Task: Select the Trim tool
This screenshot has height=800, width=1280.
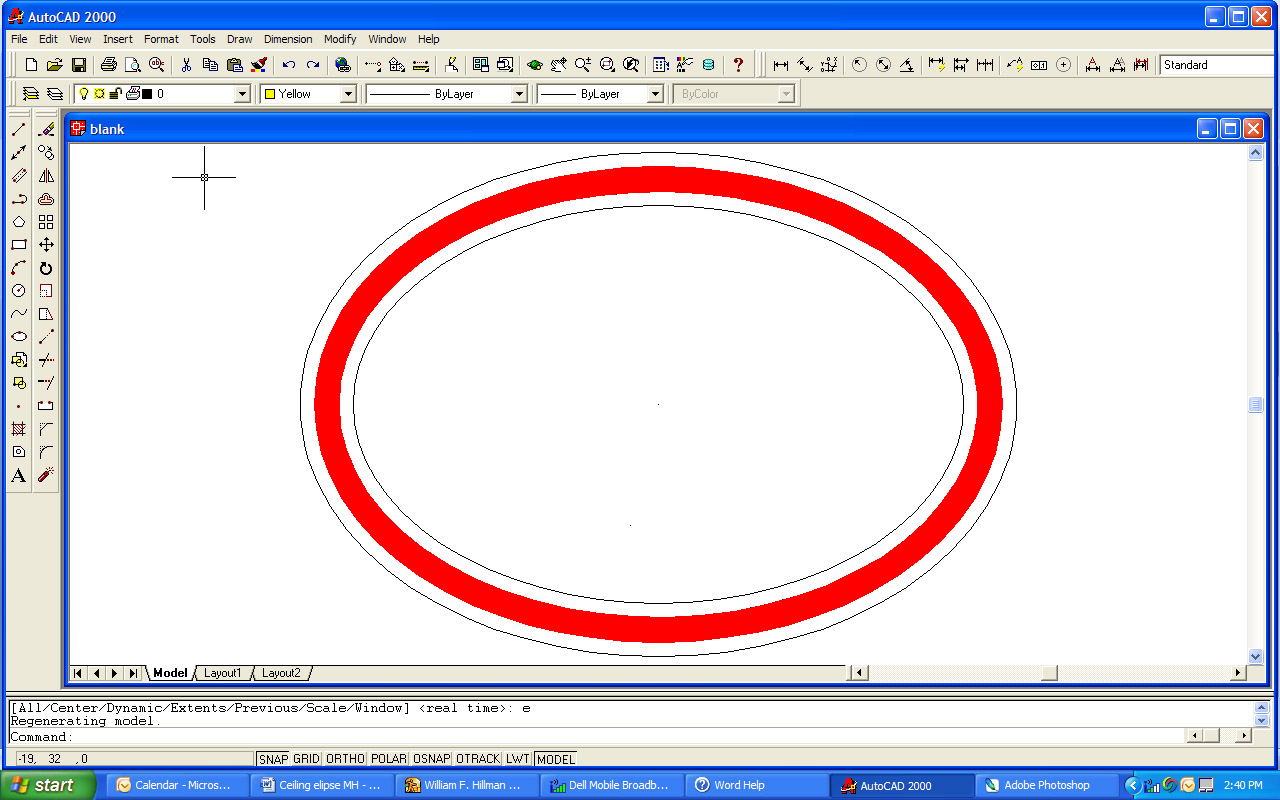Action: click(46, 360)
